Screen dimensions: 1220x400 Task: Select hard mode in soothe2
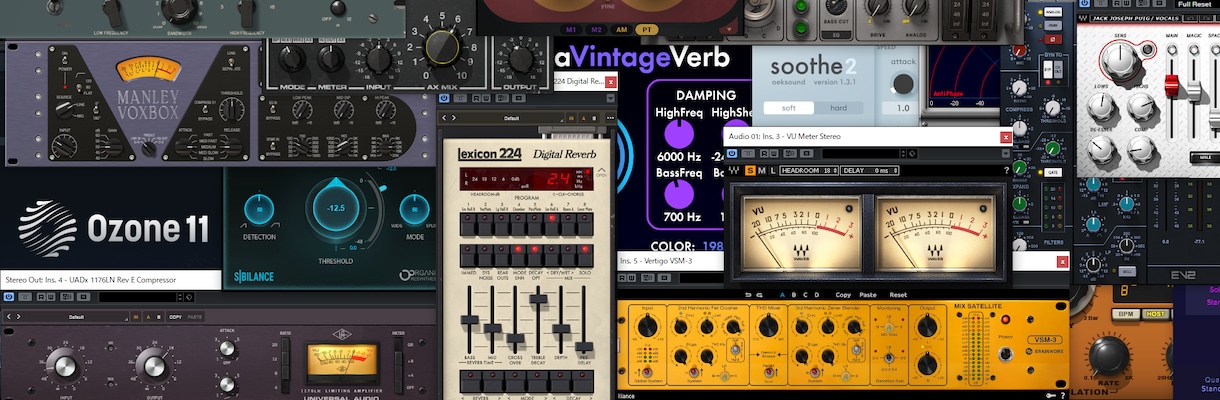tap(839, 108)
